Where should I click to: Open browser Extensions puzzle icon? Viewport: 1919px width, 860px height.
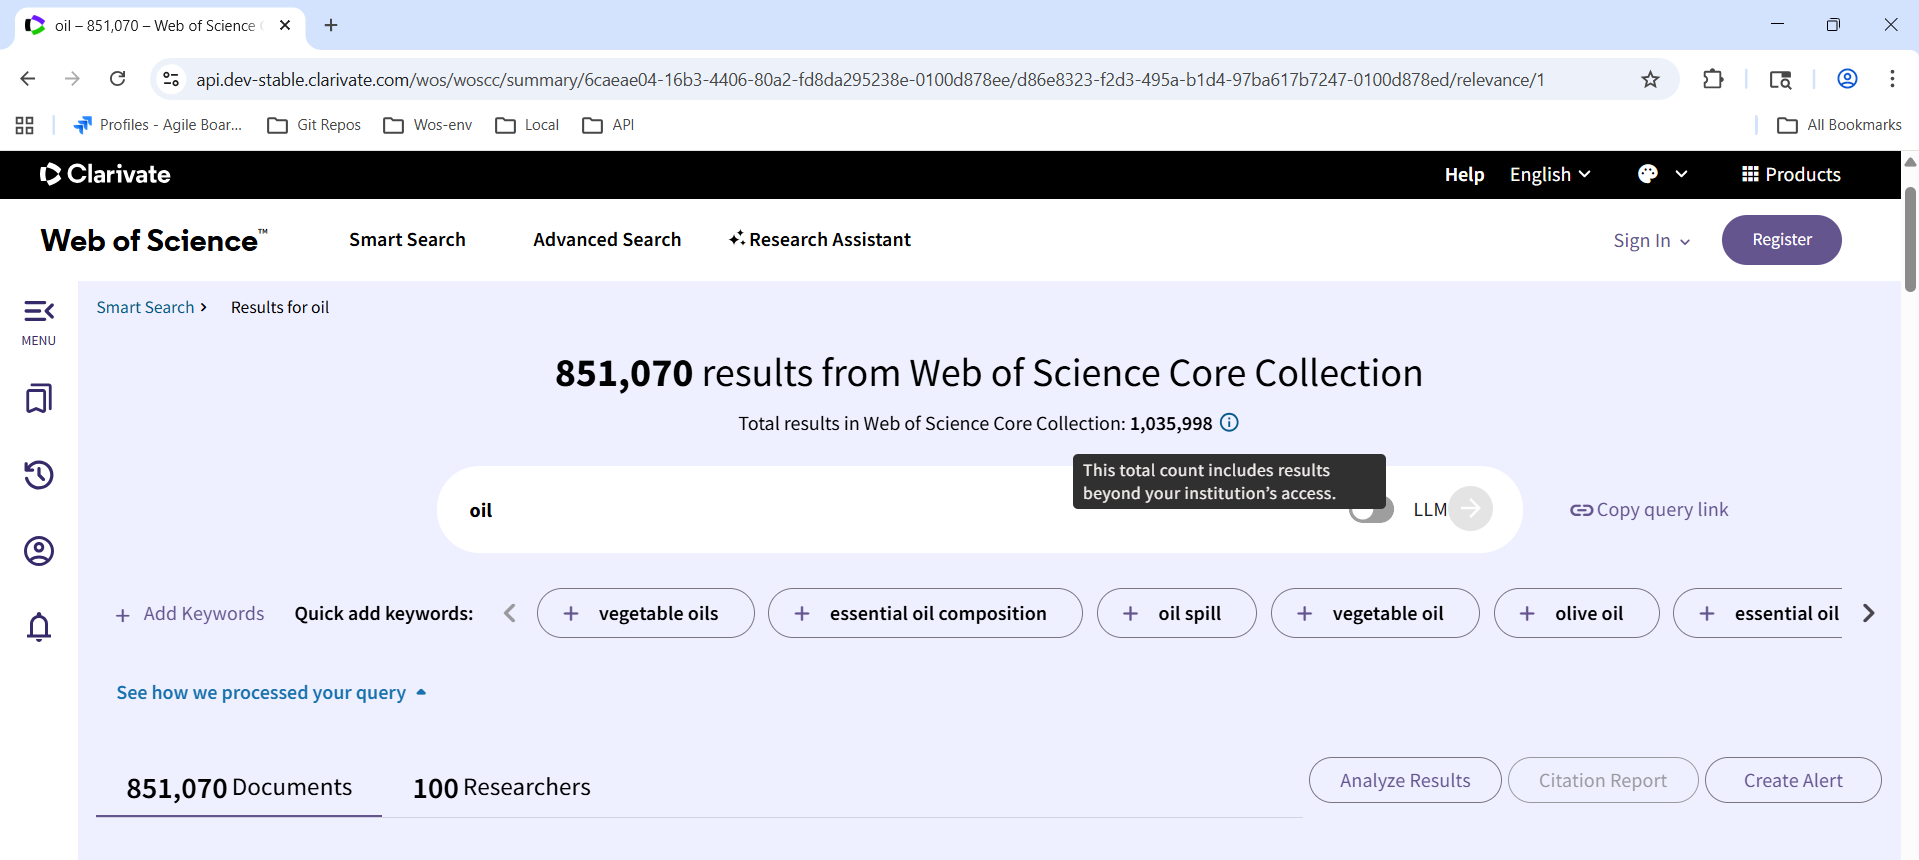[x=1713, y=79]
